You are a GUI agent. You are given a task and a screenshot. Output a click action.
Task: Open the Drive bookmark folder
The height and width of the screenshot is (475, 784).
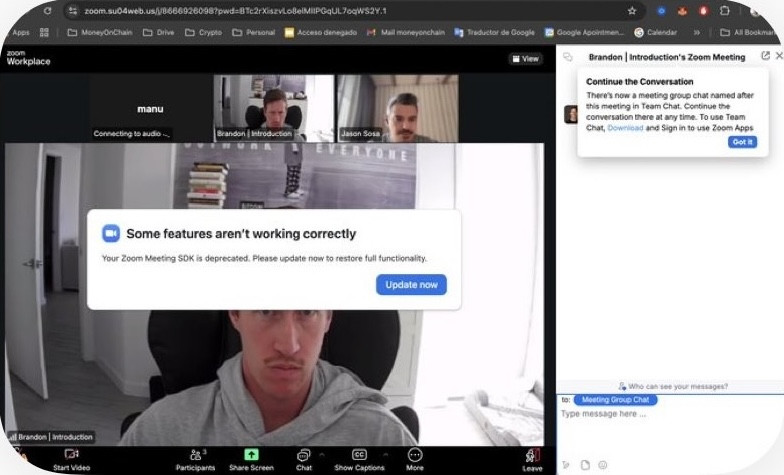158,32
